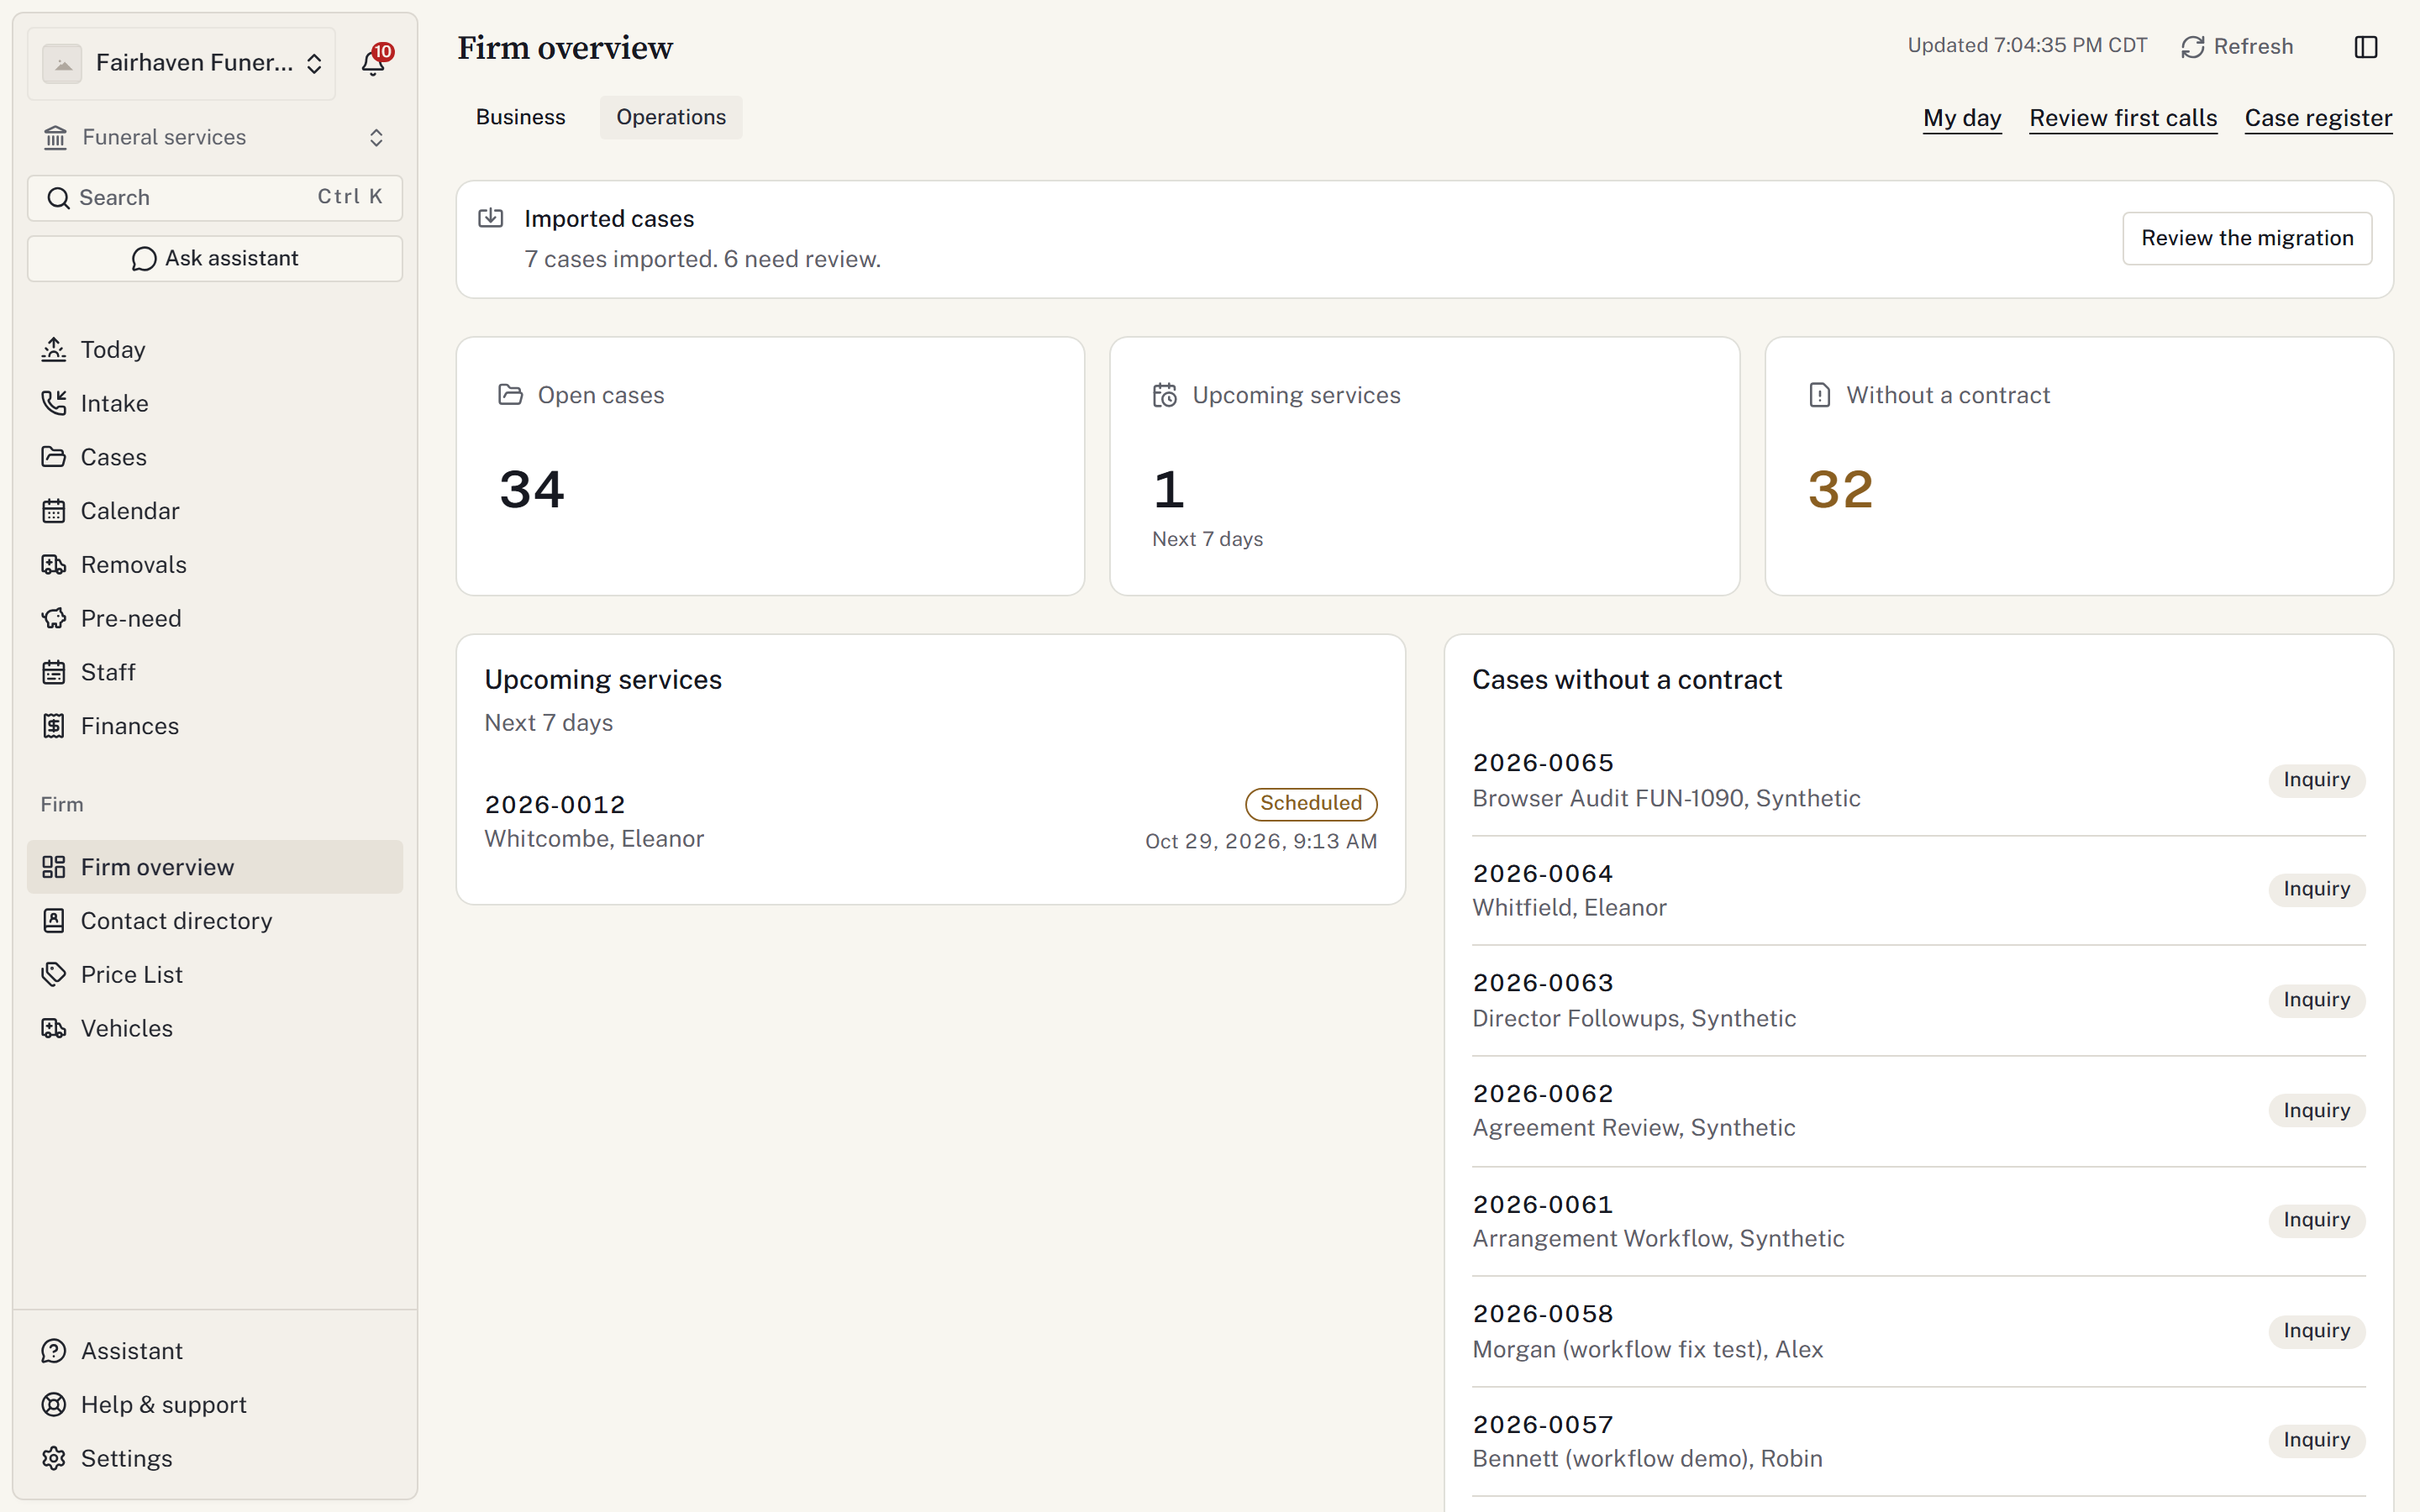This screenshot has width=2420, height=1512.
Task: Go to Intake in the sidebar
Action: pyautogui.click(x=215, y=403)
